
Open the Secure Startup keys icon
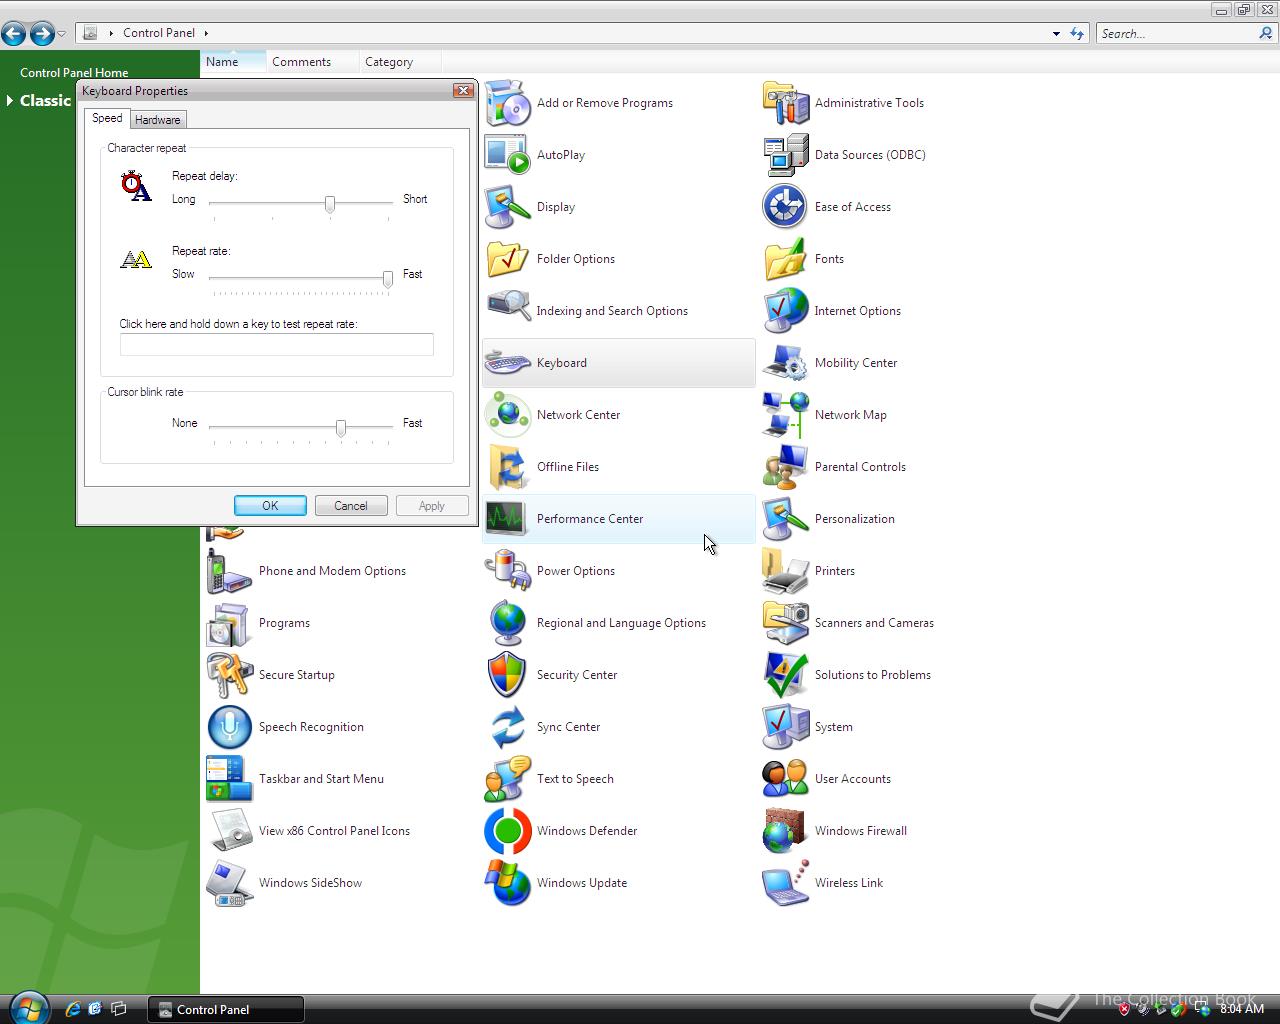point(230,675)
